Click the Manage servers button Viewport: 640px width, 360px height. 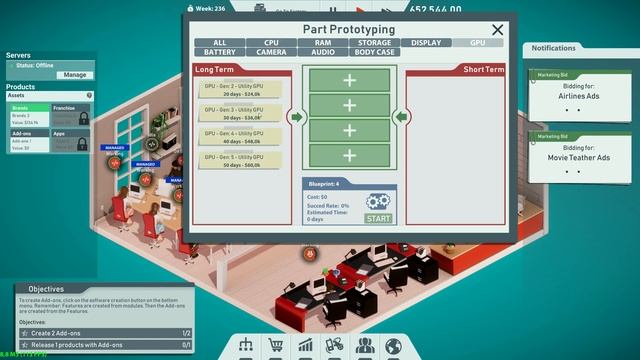(x=75, y=75)
